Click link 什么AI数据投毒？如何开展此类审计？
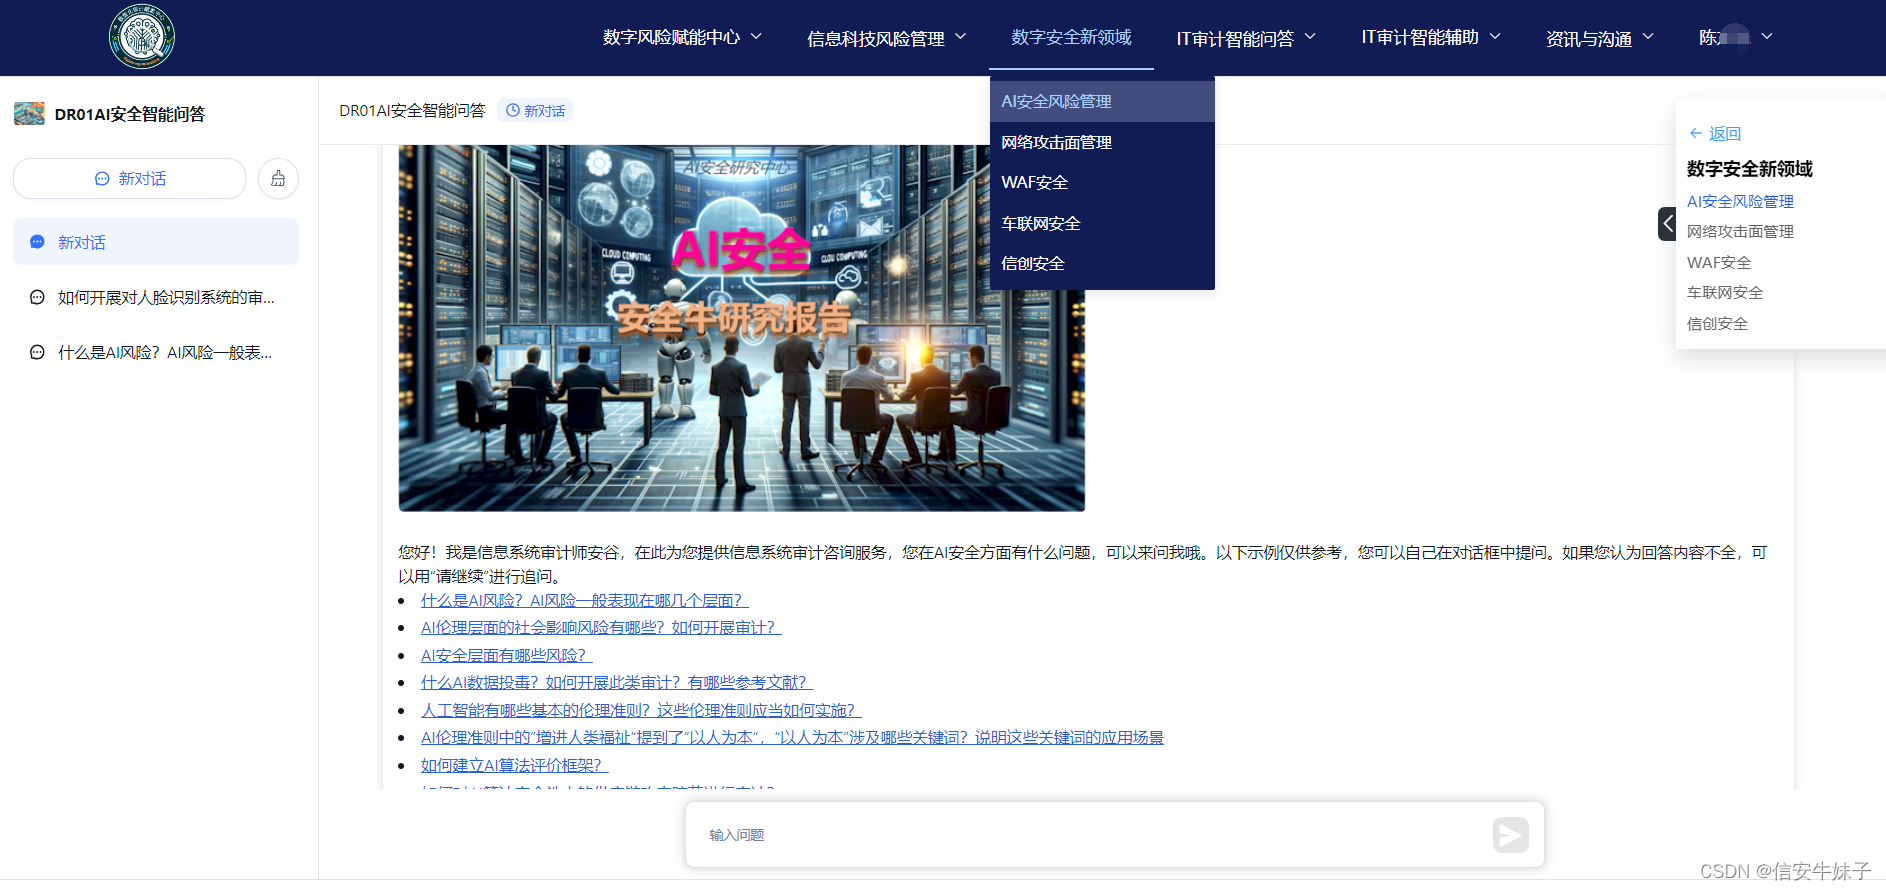Screen dimensions: 1886x890 click(x=616, y=683)
